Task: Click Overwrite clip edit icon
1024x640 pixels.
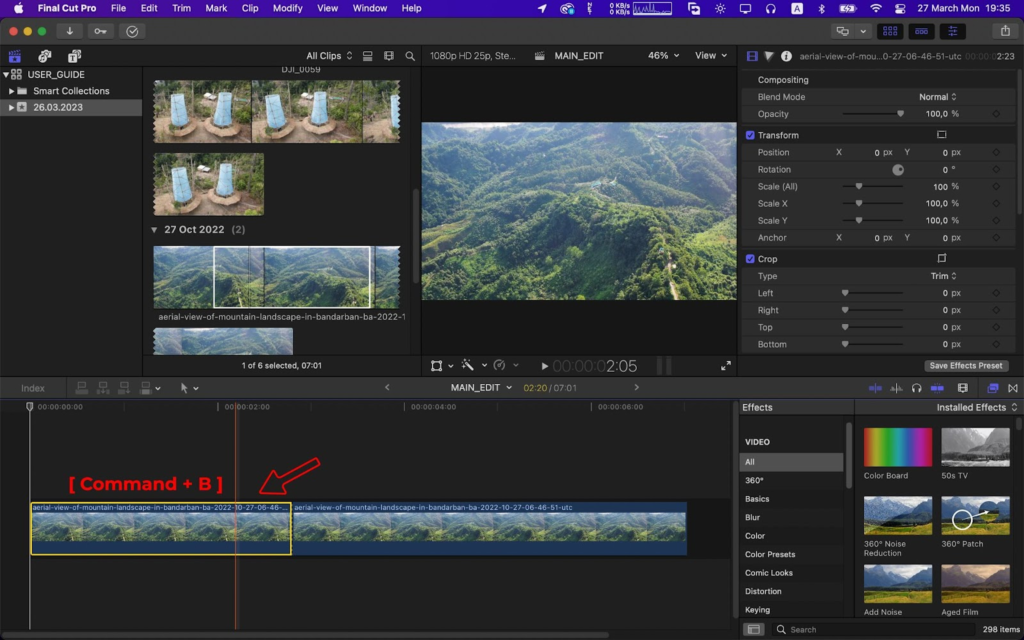Action: pyautogui.click(x=146, y=388)
